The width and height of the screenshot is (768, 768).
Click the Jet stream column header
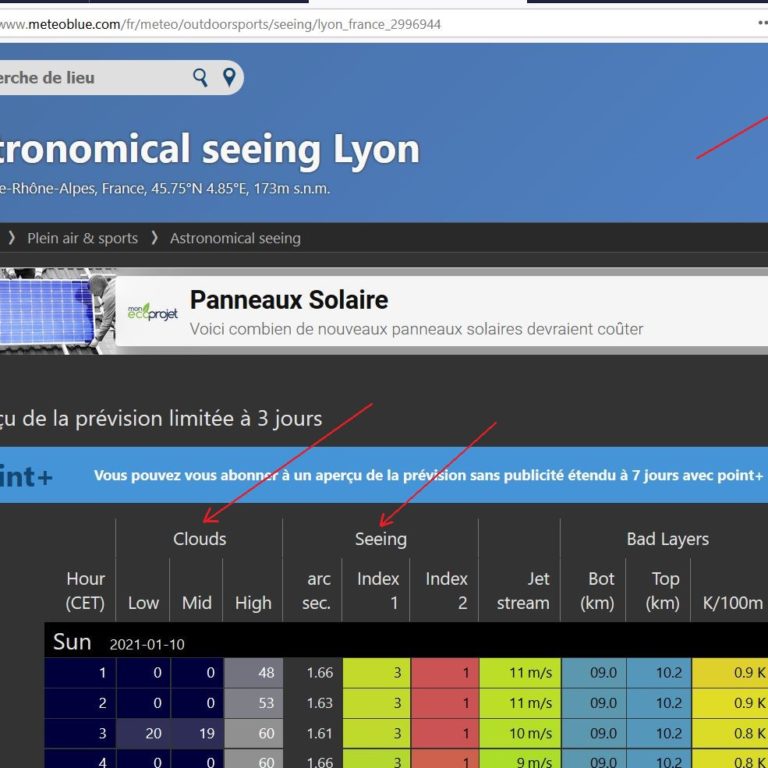click(523, 590)
